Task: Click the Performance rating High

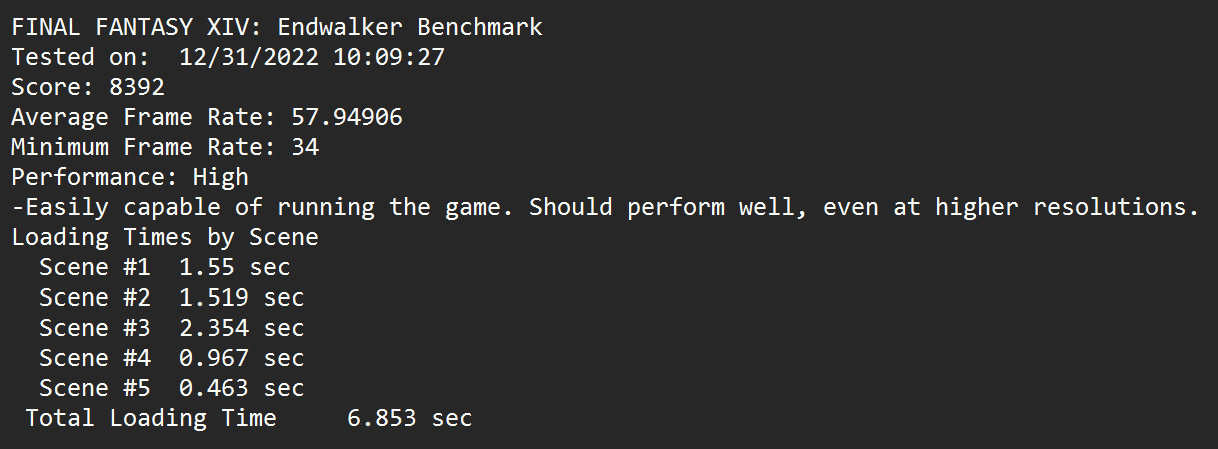Action: pos(221,177)
